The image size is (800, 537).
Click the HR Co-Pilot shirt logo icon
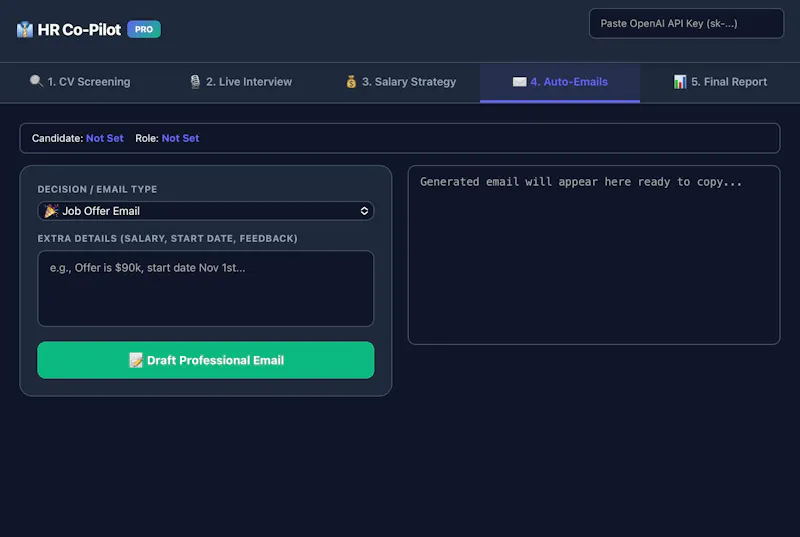[x=24, y=30]
